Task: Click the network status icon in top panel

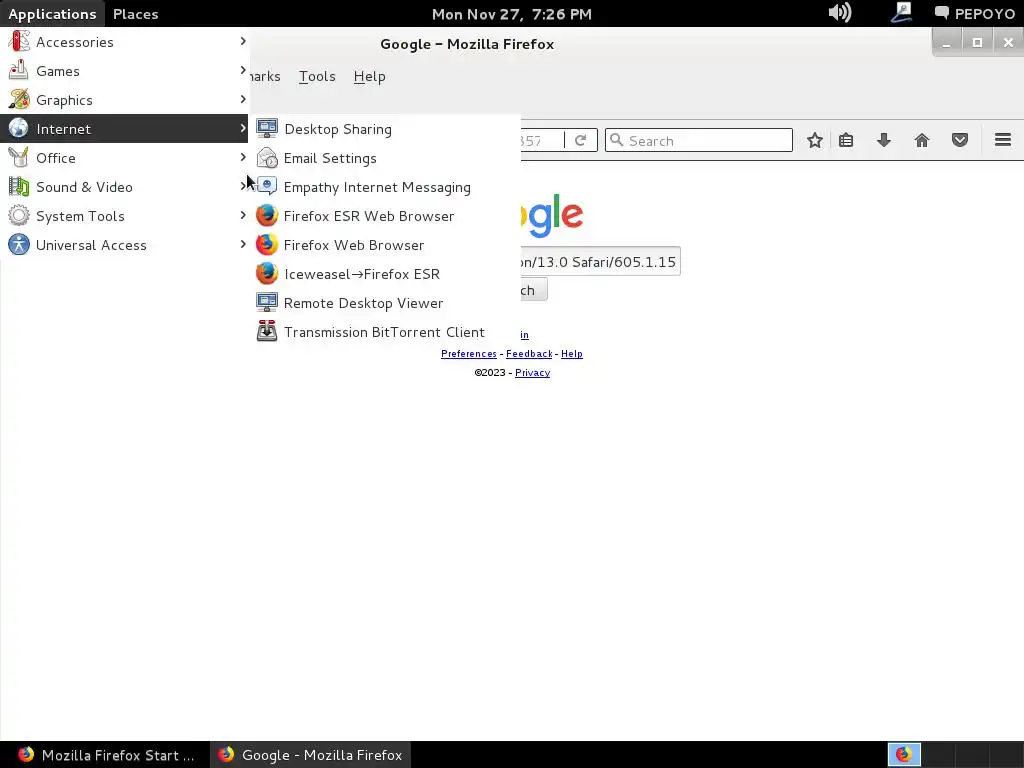Action: click(901, 13)
